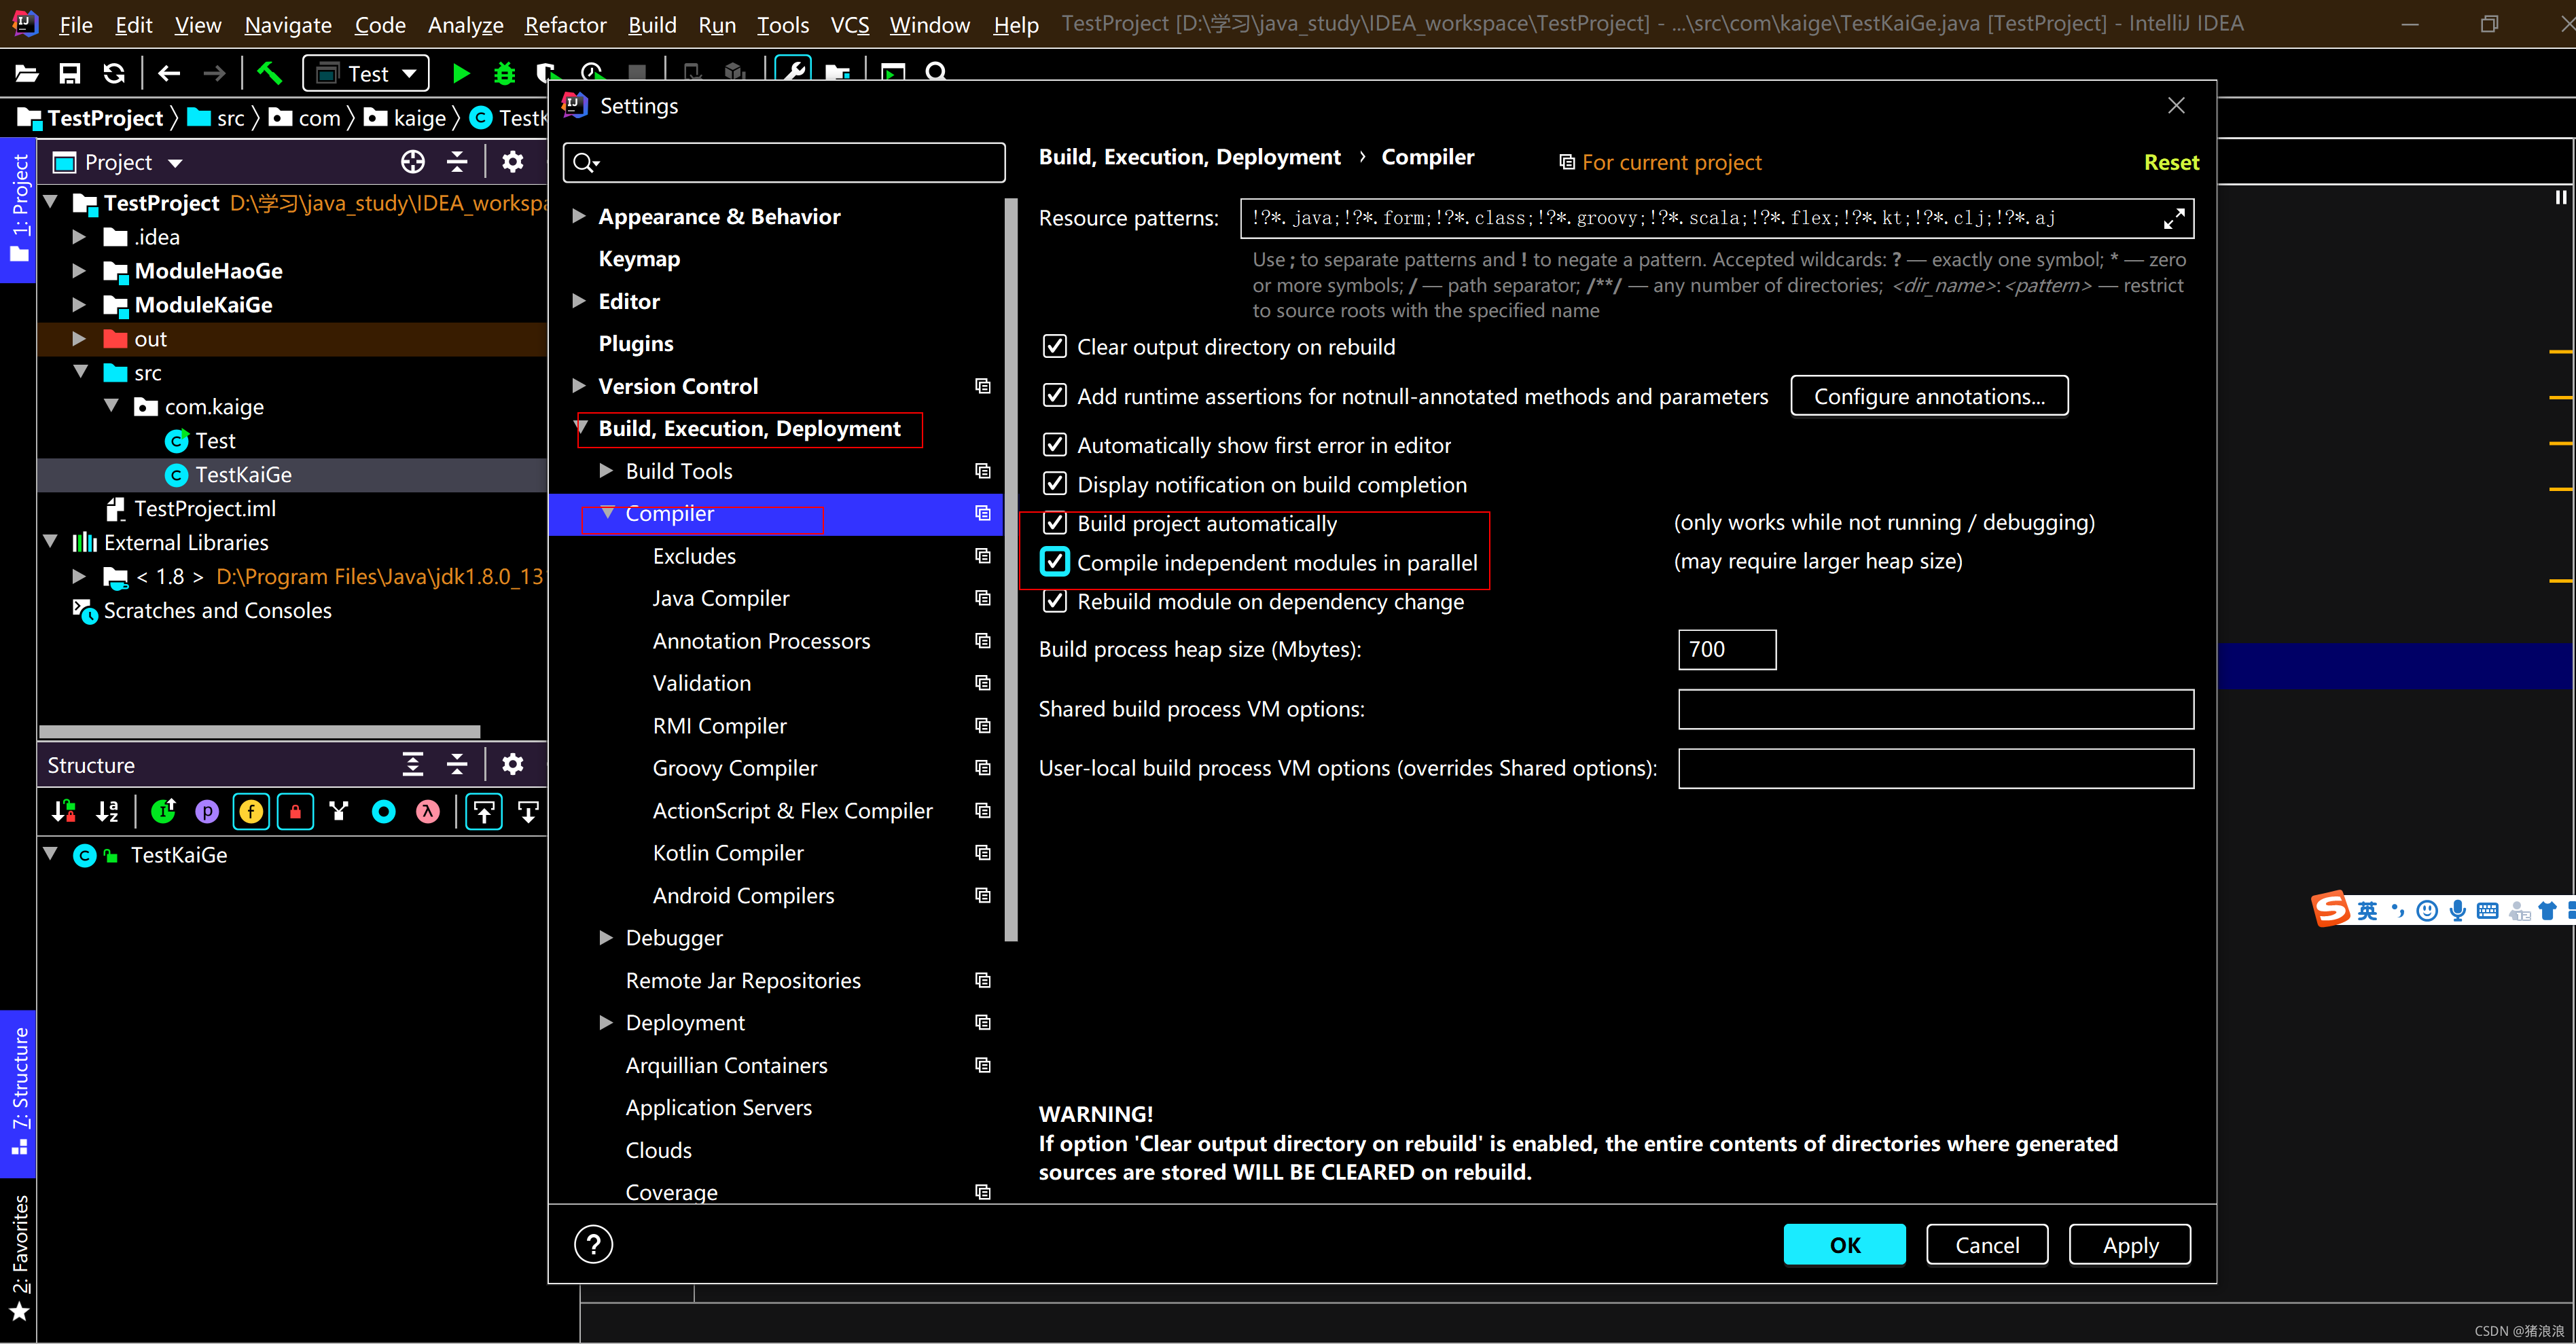
Task: Click the locate target icon in Project panel
Action: point(413,162)
